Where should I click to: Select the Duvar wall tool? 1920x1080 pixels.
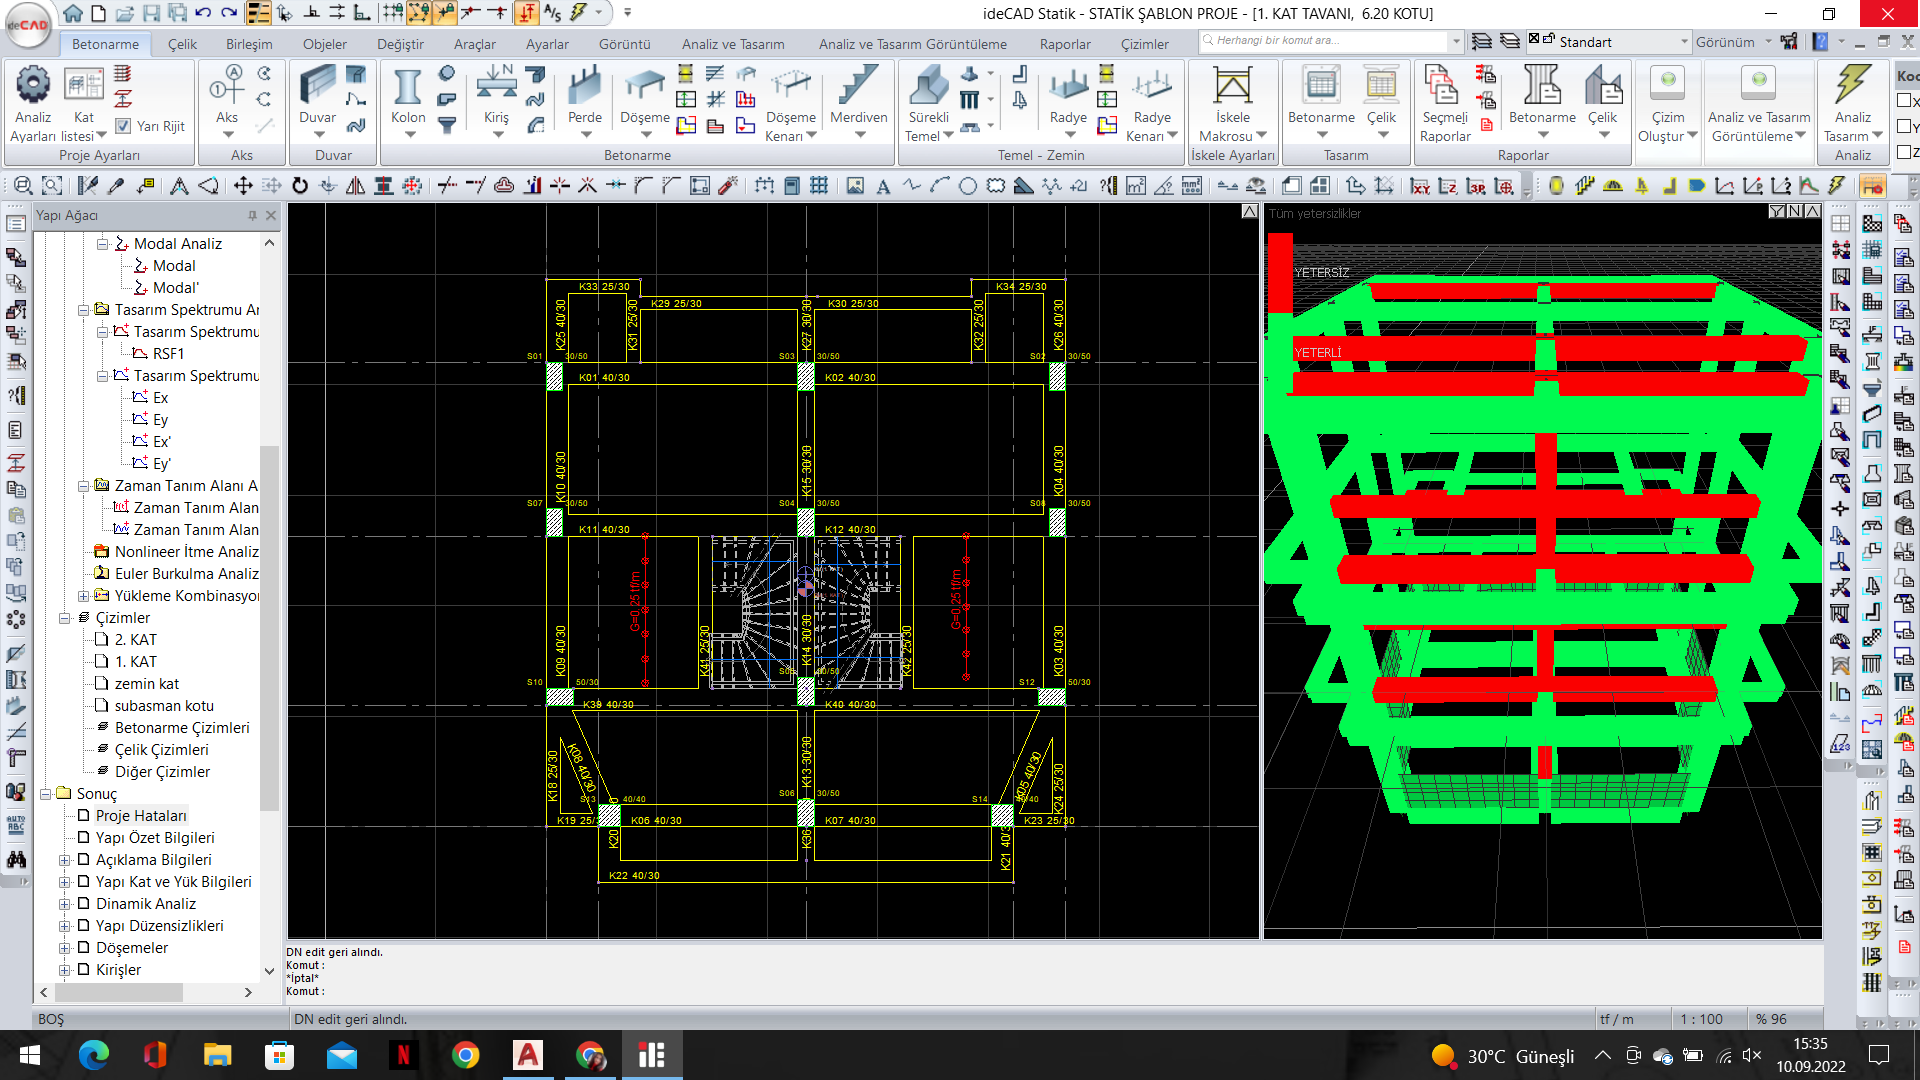pyautogui.click(x=317, y=88)
